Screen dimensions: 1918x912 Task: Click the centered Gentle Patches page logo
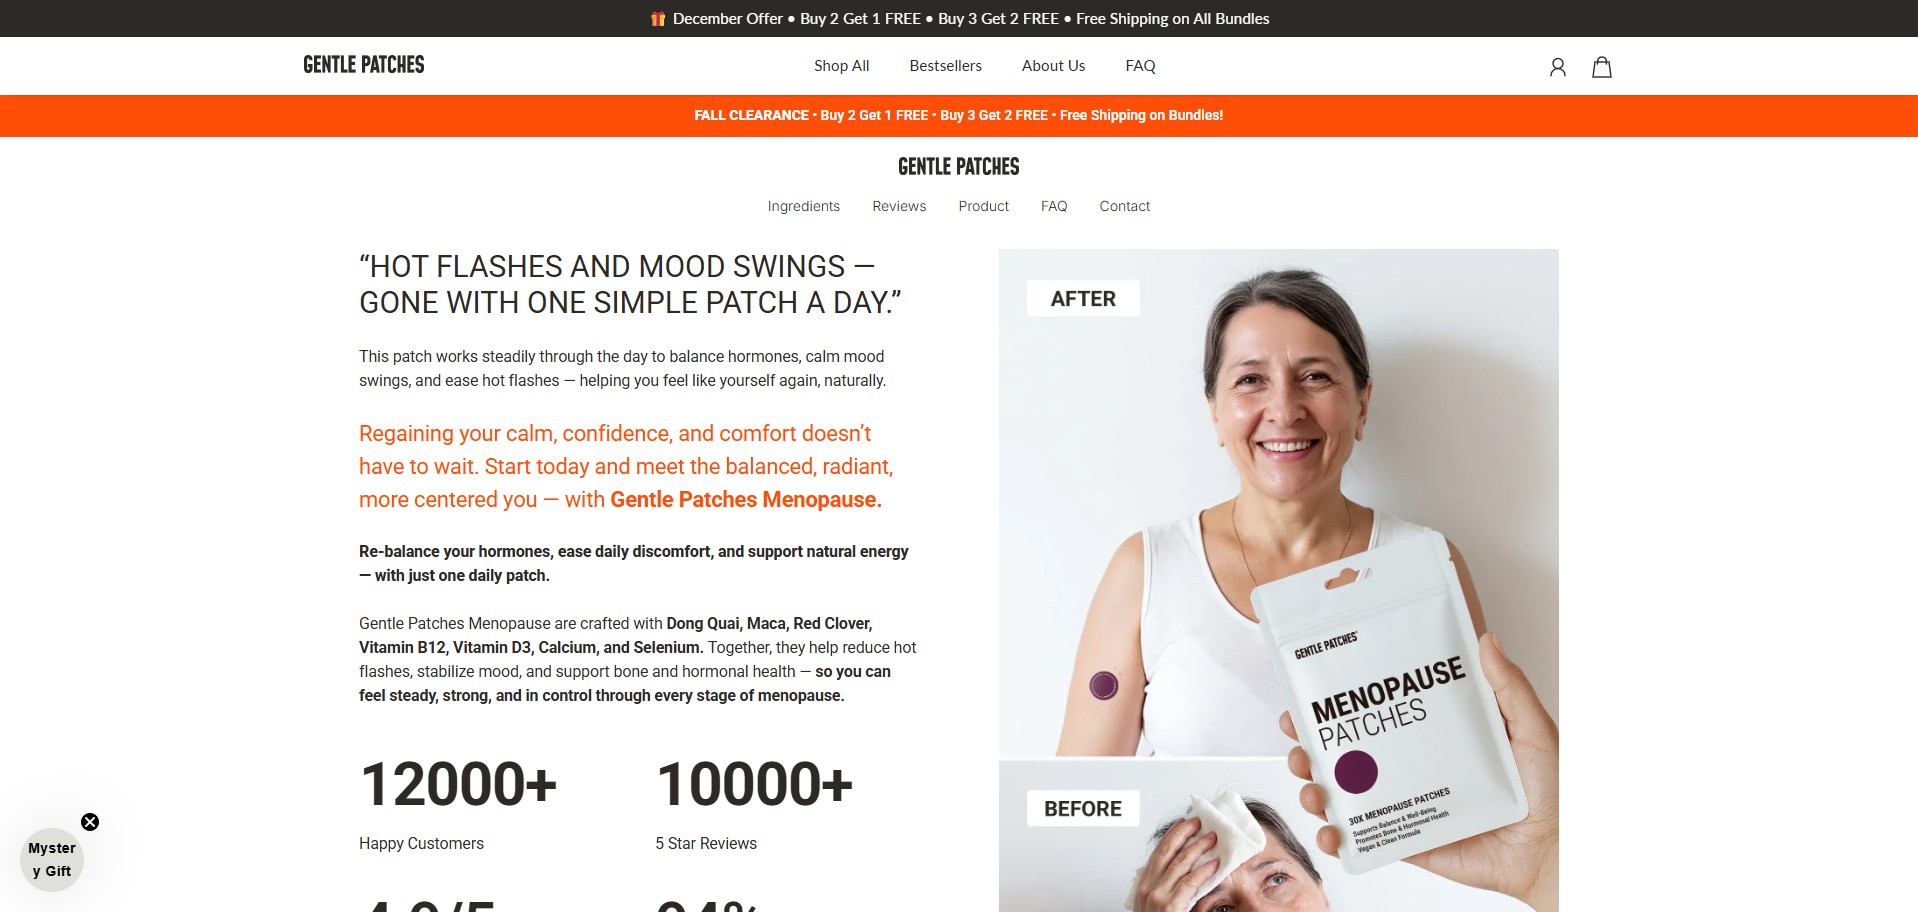point(959,166)
